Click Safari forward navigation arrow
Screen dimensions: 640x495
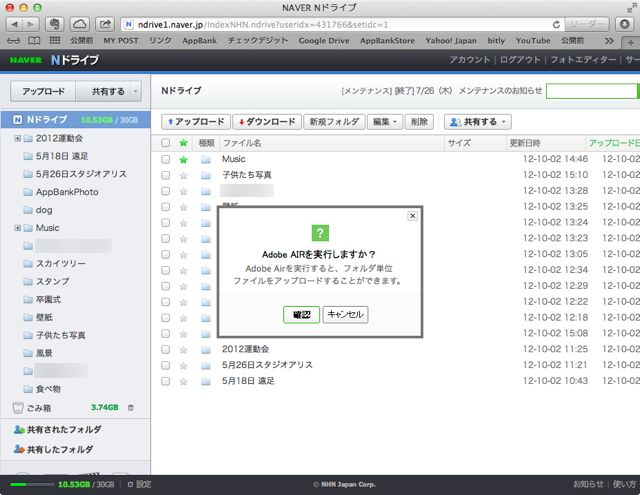click(x=31, y=24)
